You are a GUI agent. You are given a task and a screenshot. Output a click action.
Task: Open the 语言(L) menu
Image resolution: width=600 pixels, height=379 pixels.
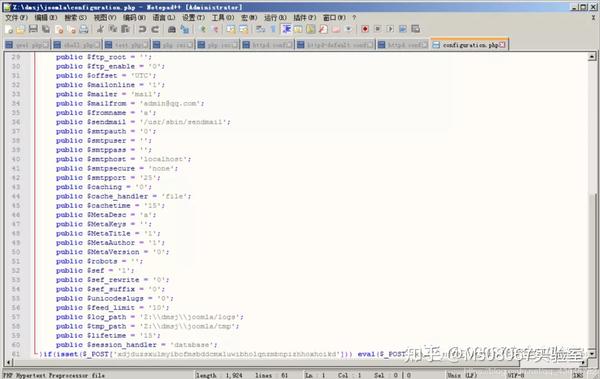[163, 18]
